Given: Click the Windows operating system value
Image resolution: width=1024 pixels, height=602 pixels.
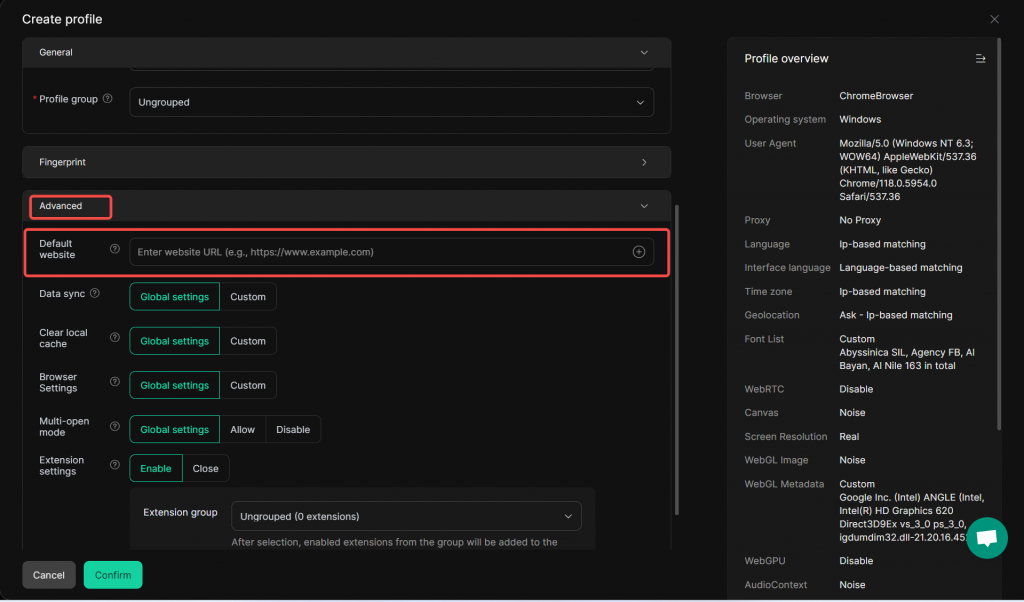Looking at the screenshot, I should 860,119.
